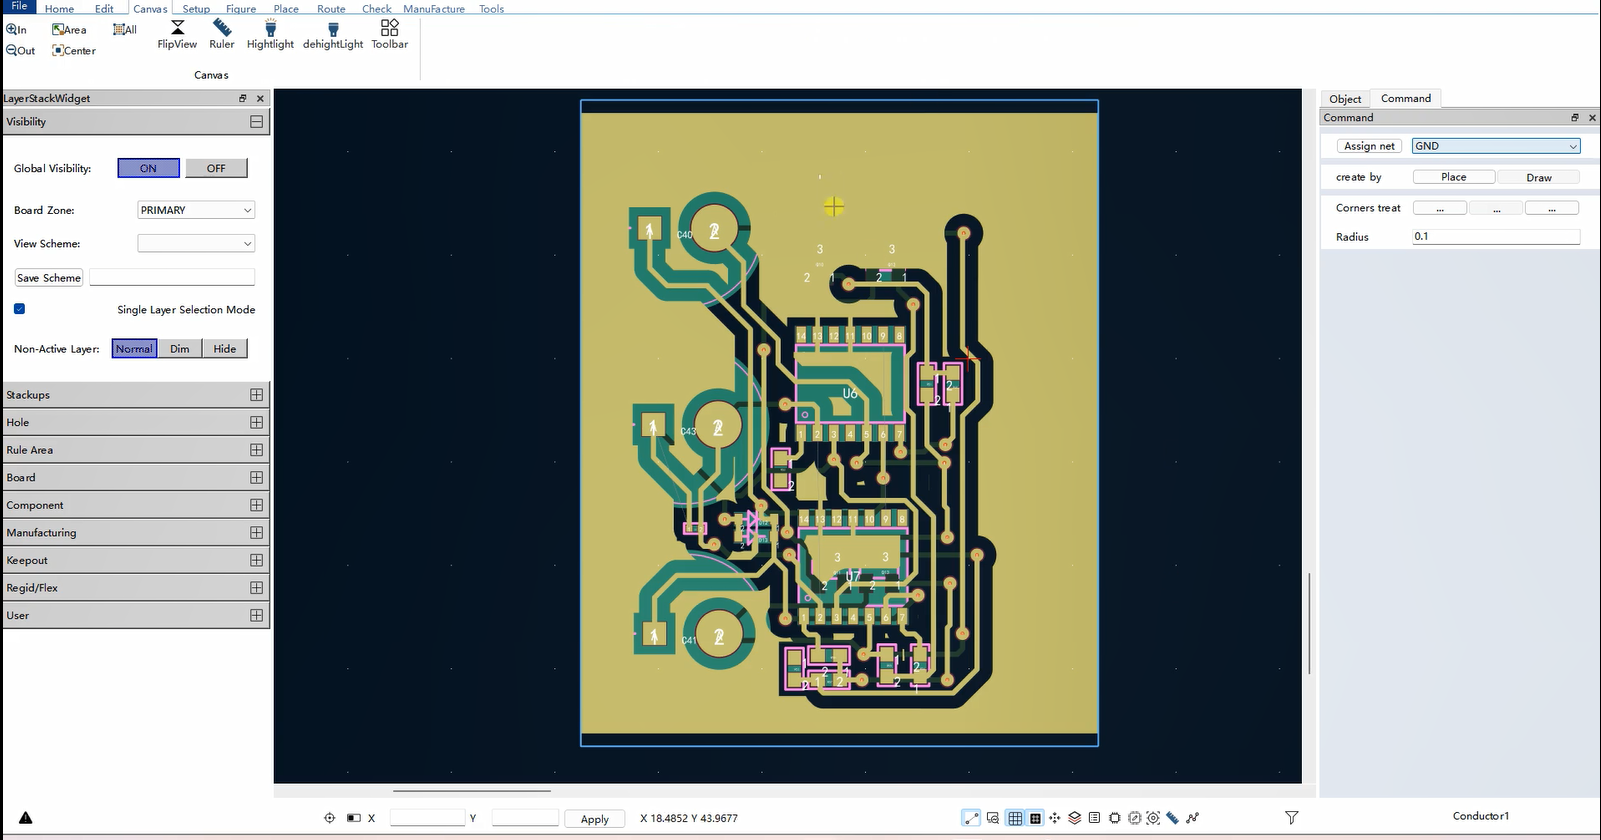
Task: Click the Apply coordinates button
Action: (x=594, y=819)
